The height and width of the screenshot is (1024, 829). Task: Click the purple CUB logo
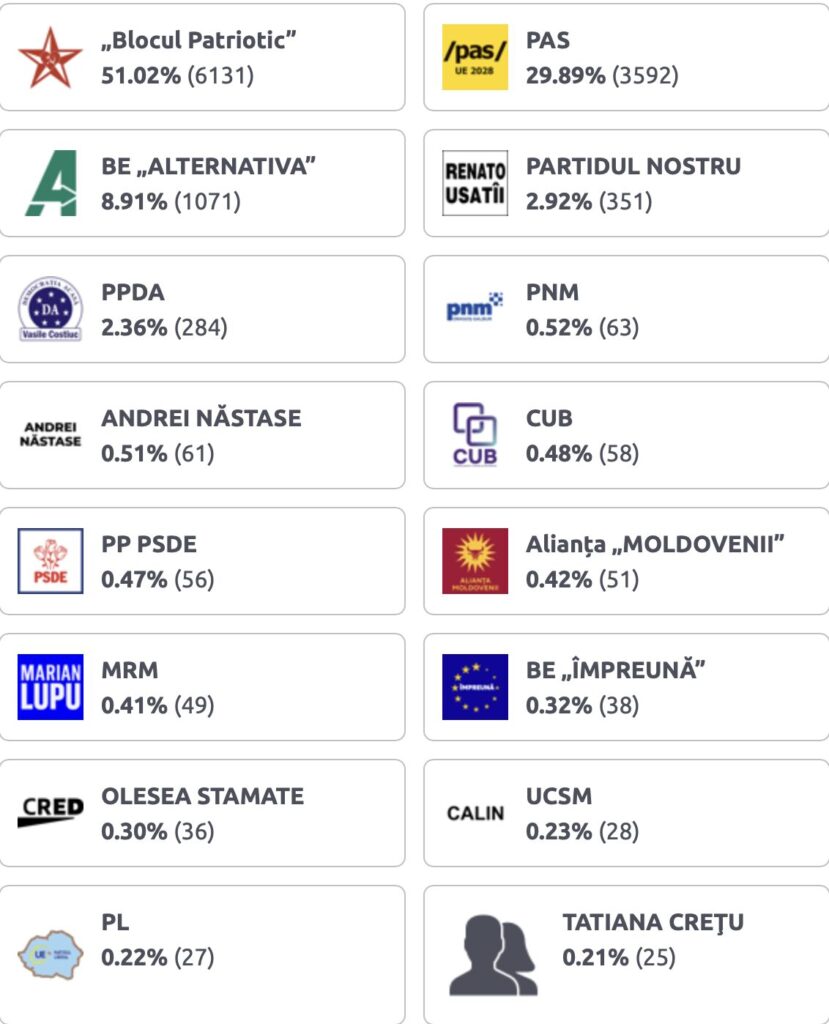[x=475, y=434]
